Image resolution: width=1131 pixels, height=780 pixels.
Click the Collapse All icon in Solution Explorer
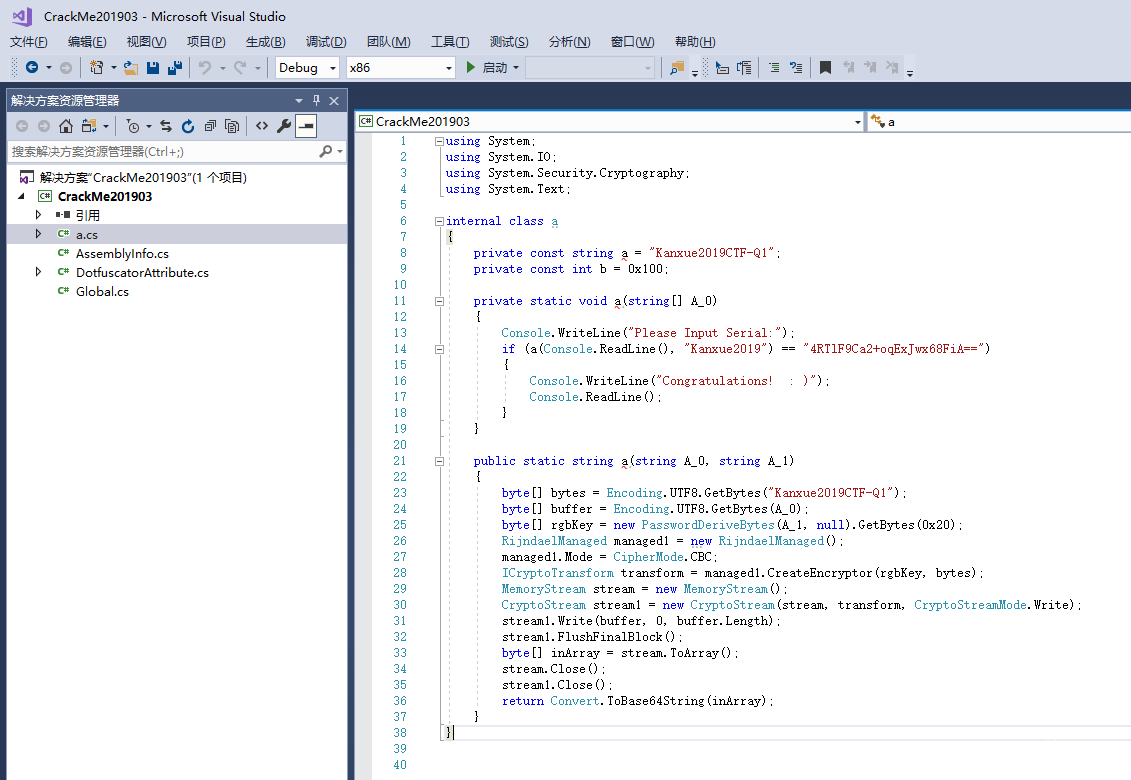[x=210, y=126]
